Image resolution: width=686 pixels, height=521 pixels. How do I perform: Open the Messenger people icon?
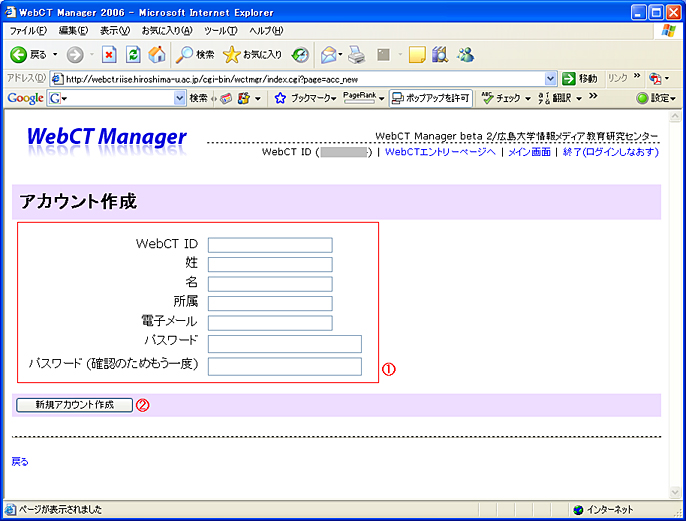[466, 55]
